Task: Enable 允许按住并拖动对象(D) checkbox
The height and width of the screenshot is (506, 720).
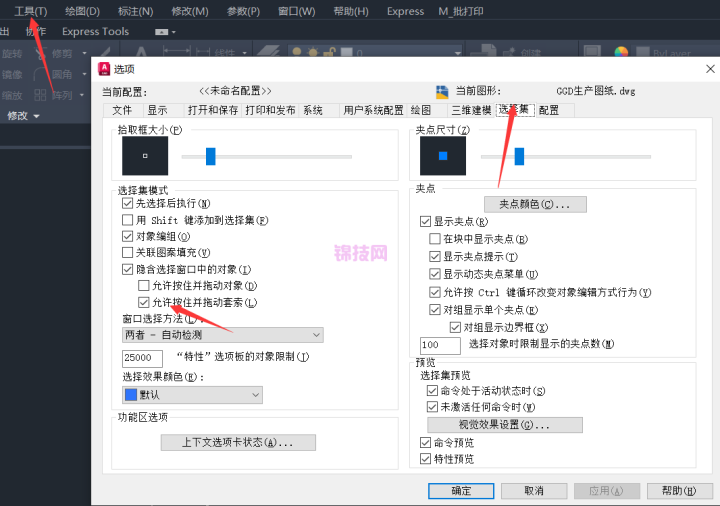Action: point(144,286)
